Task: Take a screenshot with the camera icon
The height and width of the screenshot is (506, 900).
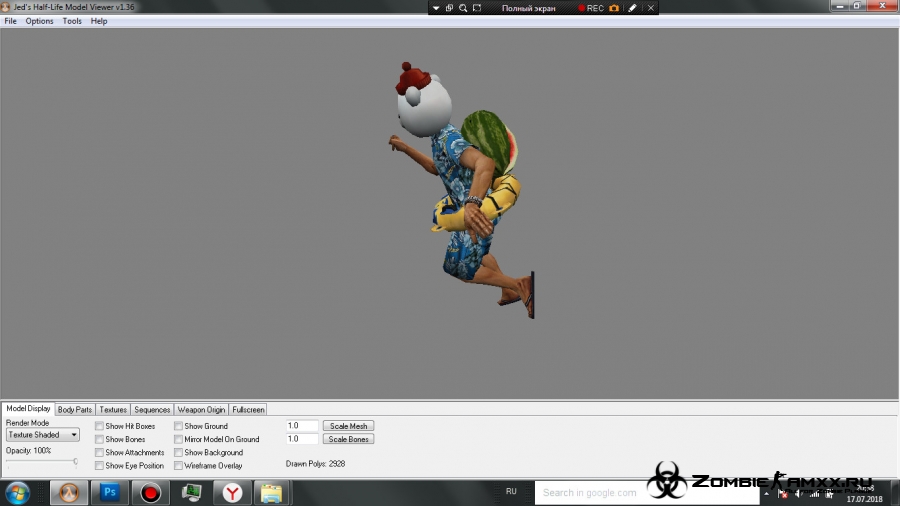Action: [614, 8]
